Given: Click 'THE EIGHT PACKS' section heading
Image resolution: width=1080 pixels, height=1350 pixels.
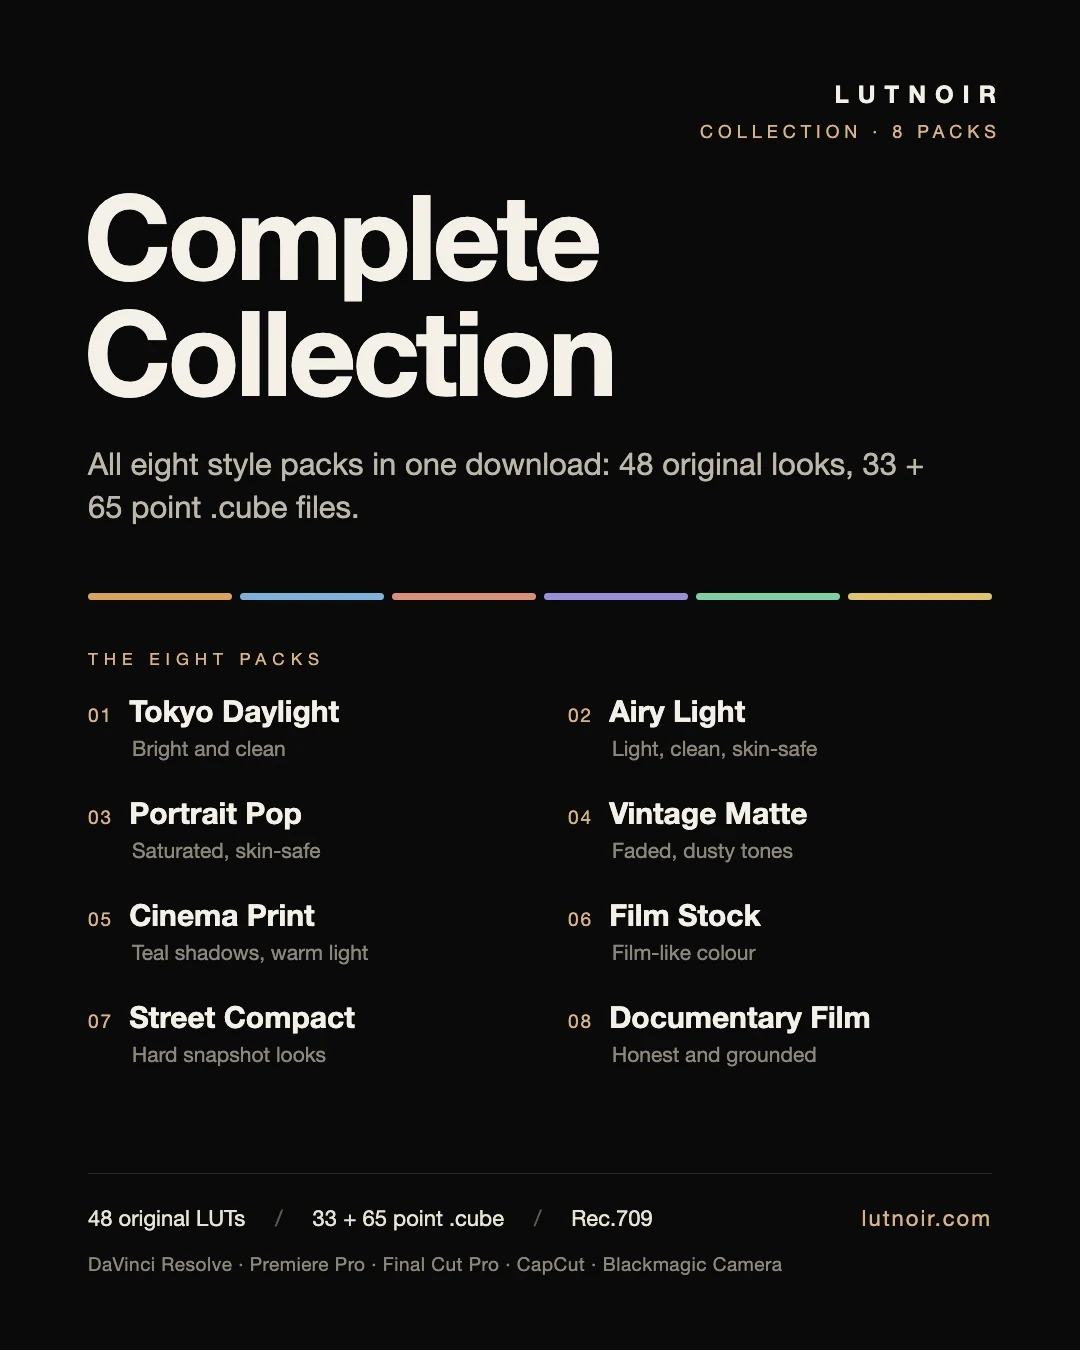Looking at the screenshot, I should (x=204, y=659).
